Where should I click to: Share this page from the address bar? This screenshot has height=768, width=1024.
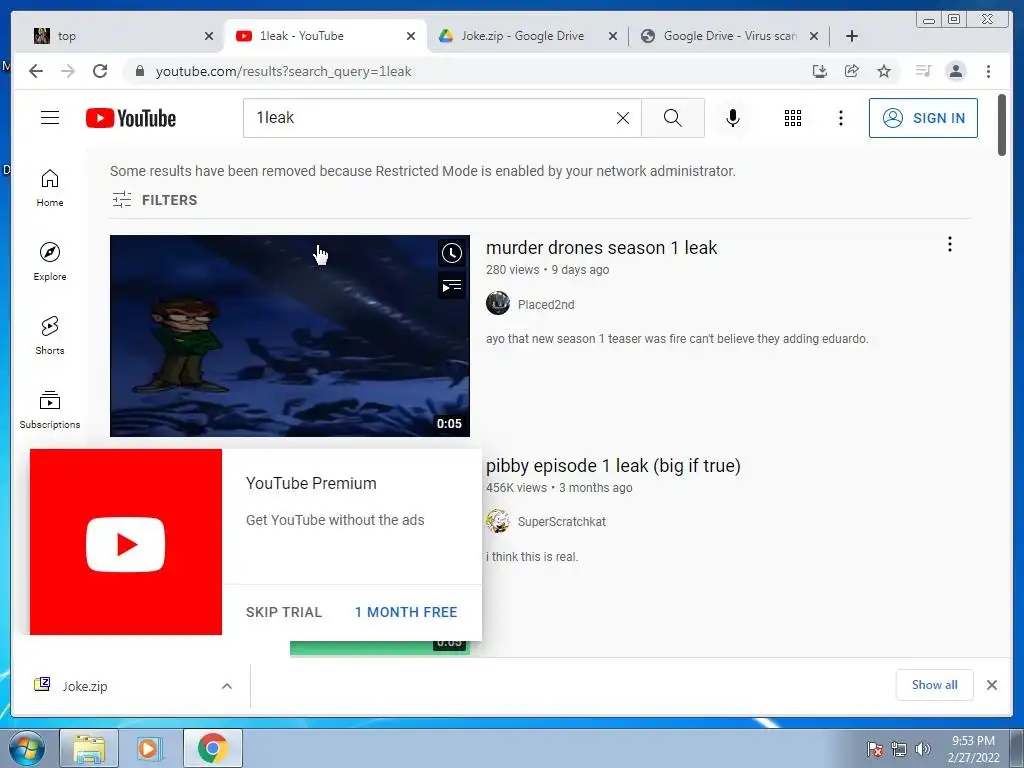(852, 71)
